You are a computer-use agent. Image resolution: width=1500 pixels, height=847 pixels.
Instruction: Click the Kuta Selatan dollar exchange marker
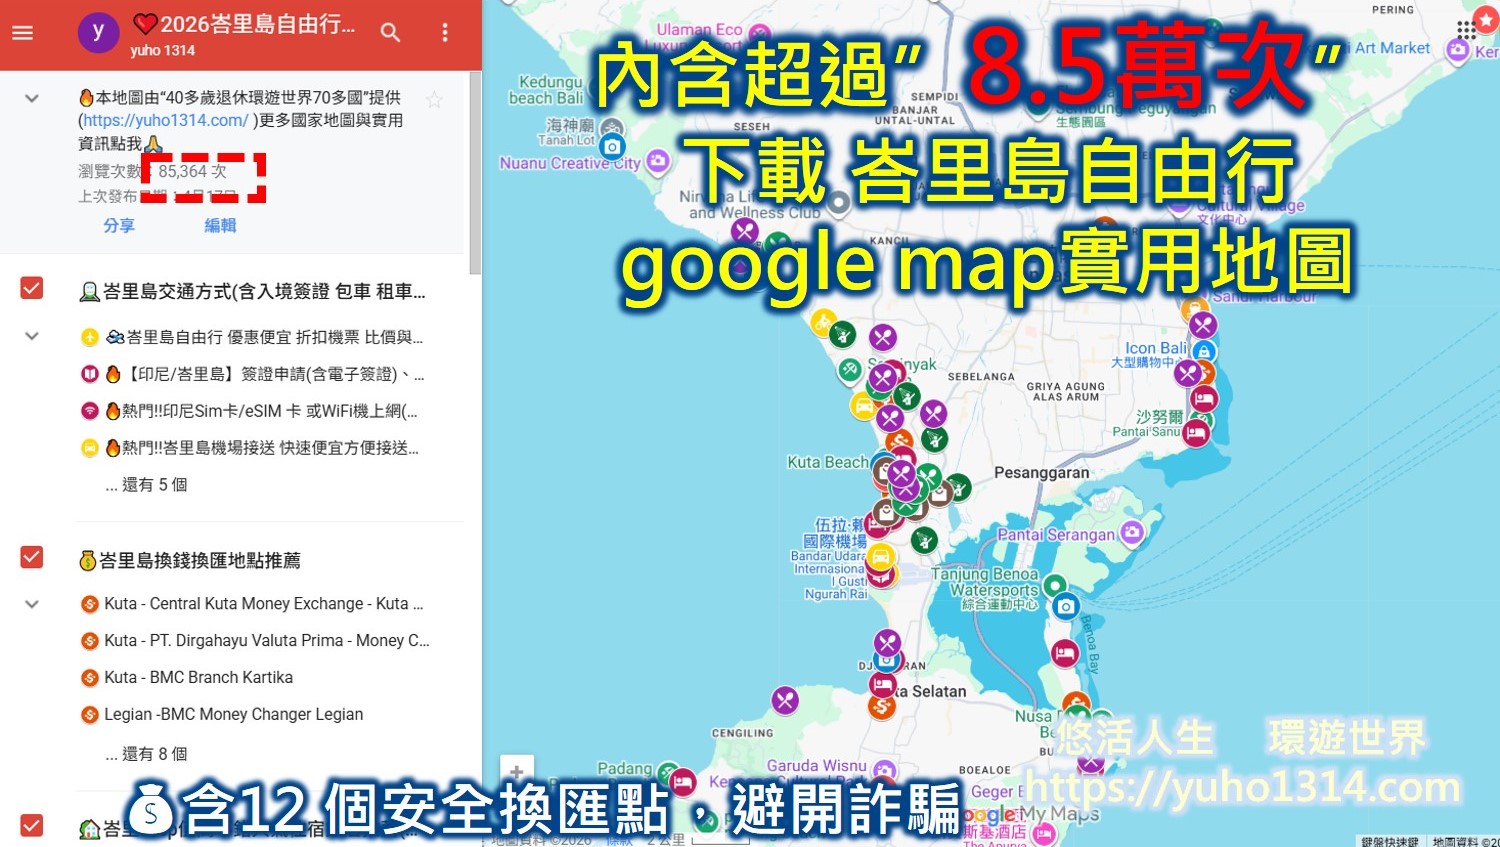(881, 706)
